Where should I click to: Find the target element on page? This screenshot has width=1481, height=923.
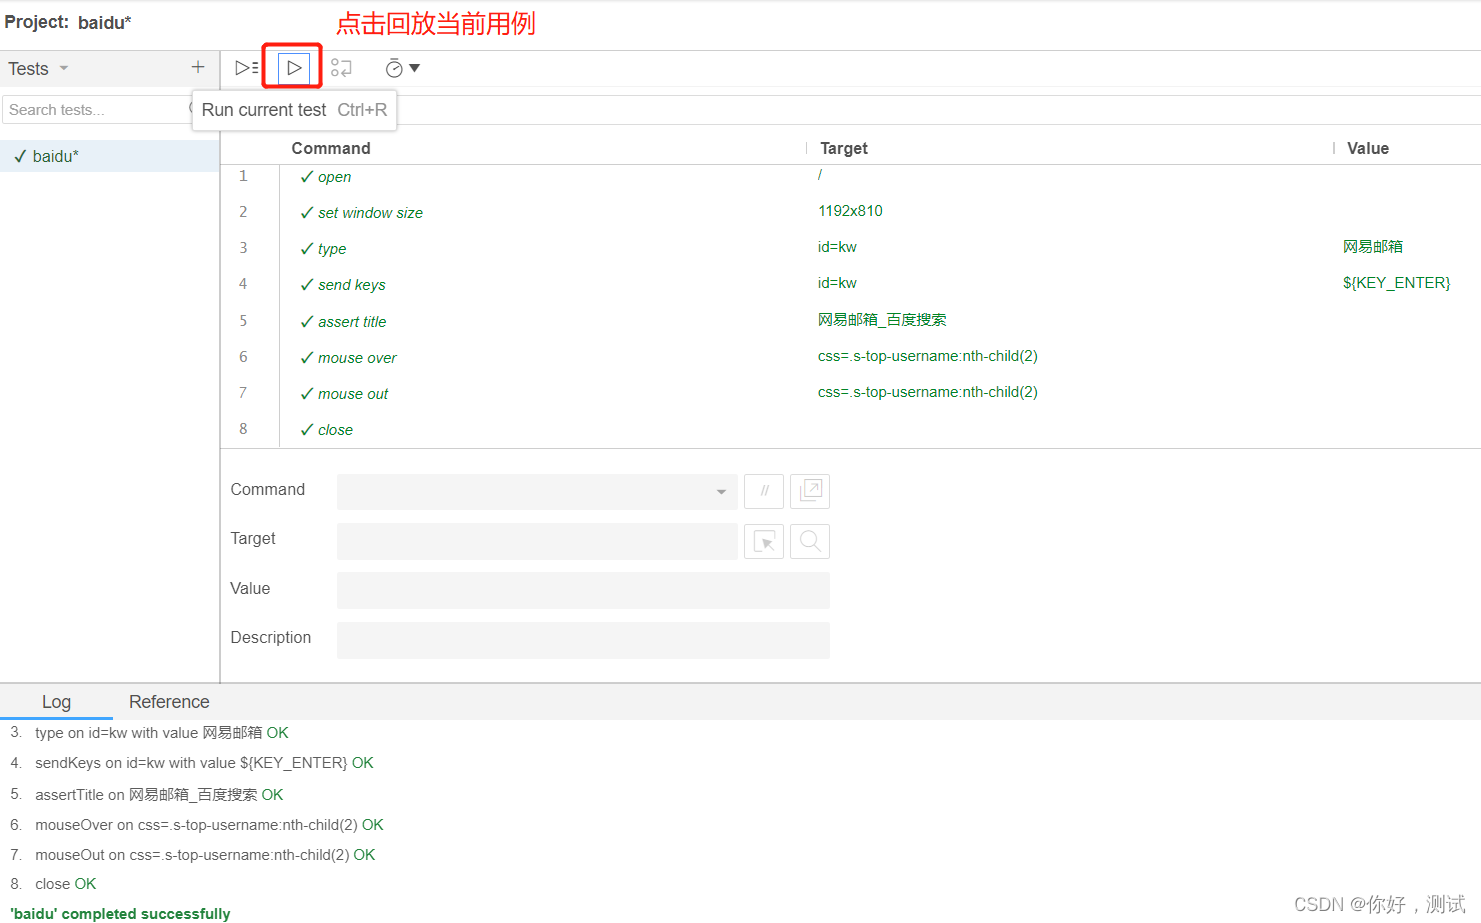(810, 541)
